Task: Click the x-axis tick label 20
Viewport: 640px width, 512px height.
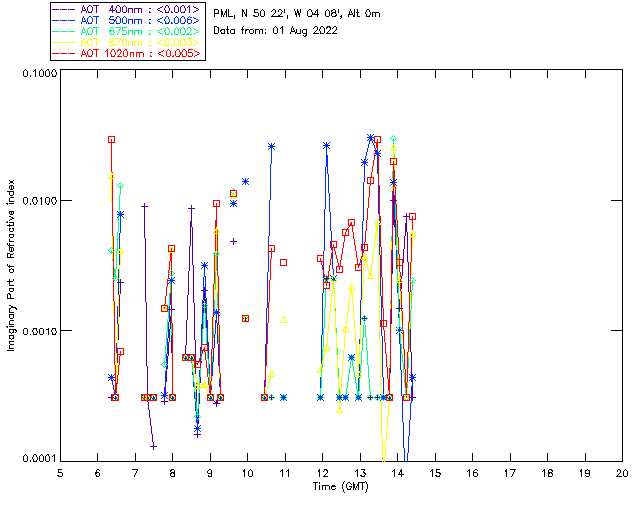Action: [x=622, y=473]
